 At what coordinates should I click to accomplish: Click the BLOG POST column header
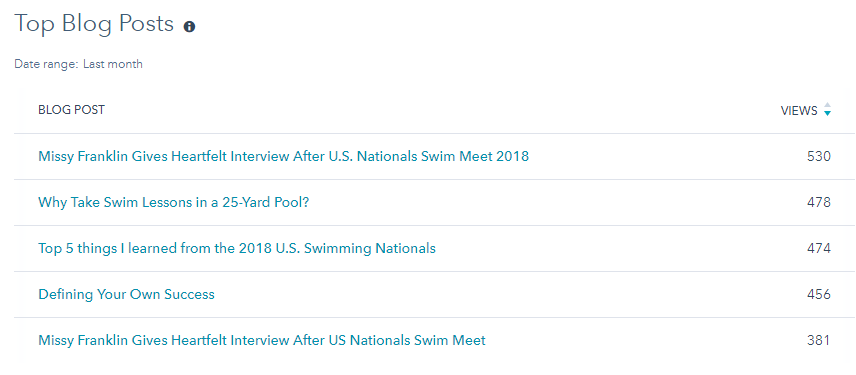(72, 110)
